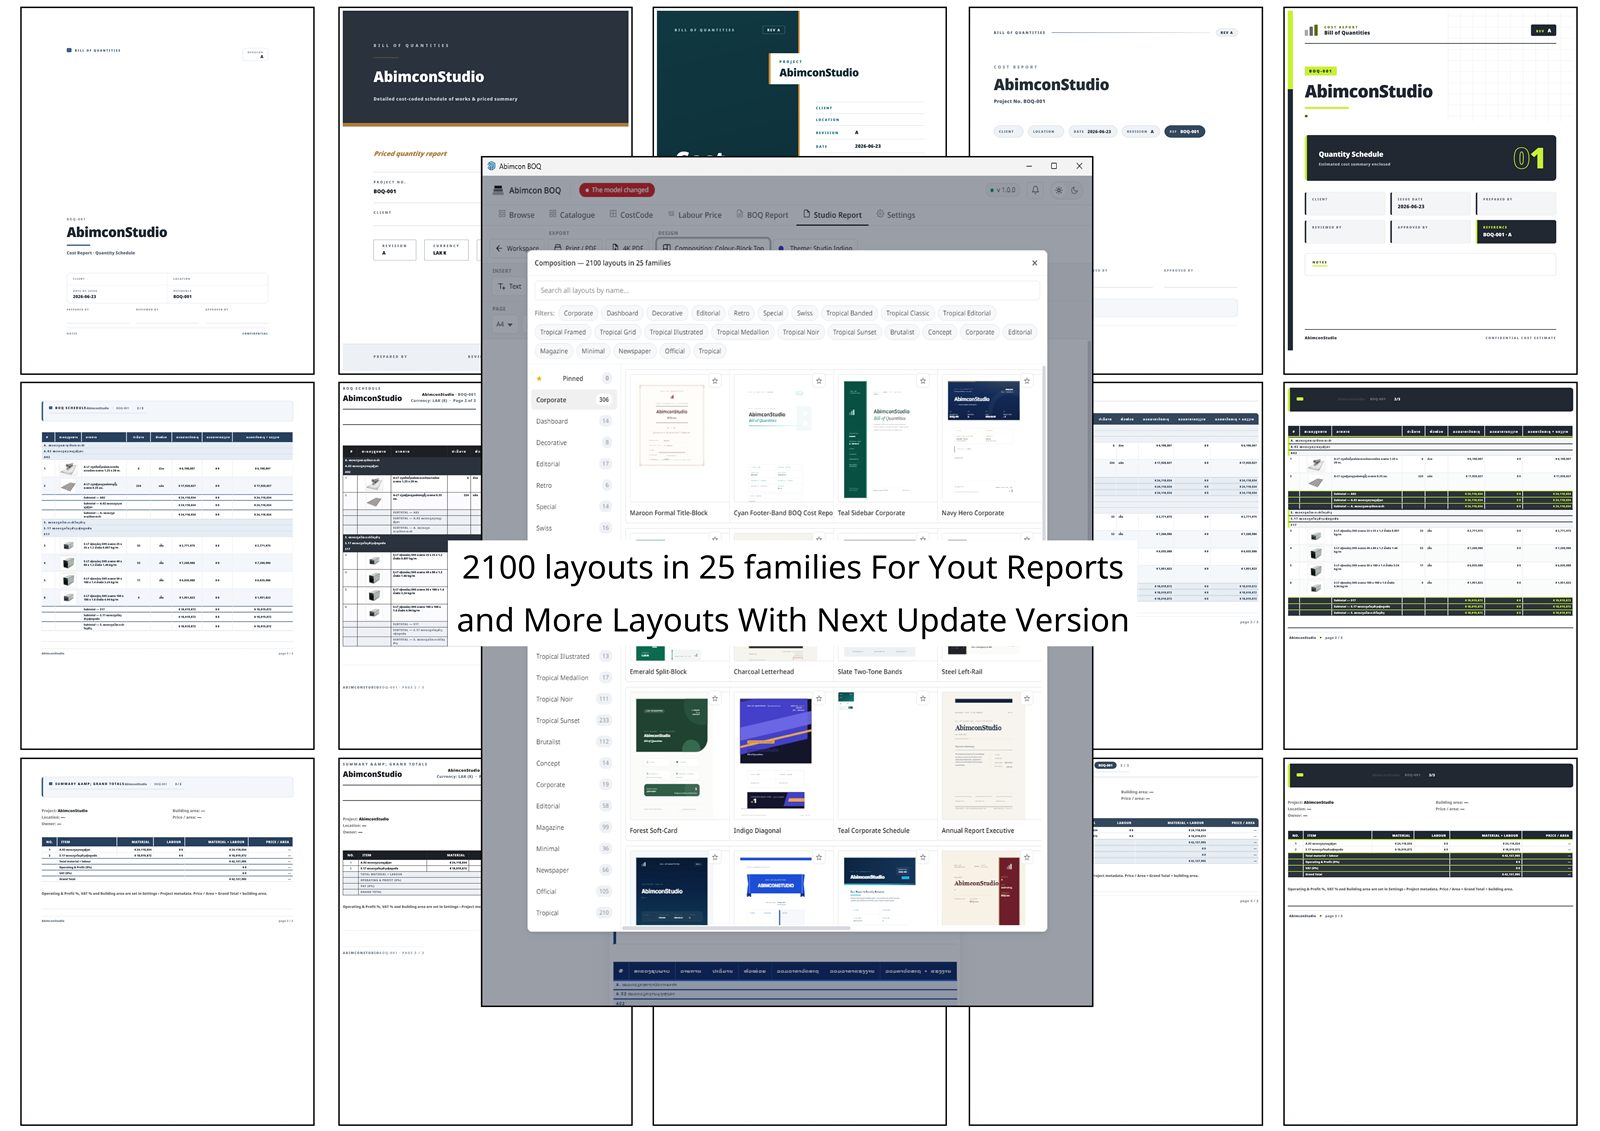Select the Studio Report tab
The width and height of the screenshot is (1600, 1131).
[x=832, y=215]
